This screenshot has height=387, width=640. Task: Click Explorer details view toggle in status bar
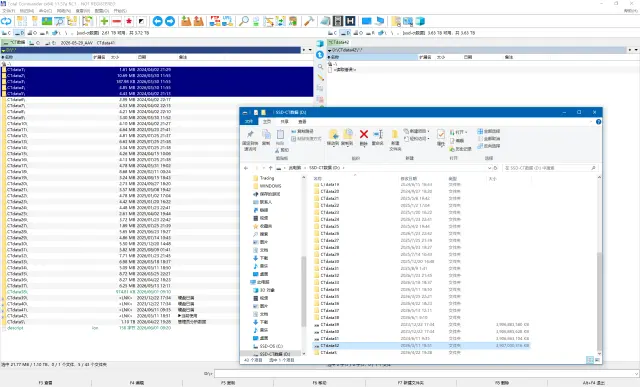click(x=590, y=360)
